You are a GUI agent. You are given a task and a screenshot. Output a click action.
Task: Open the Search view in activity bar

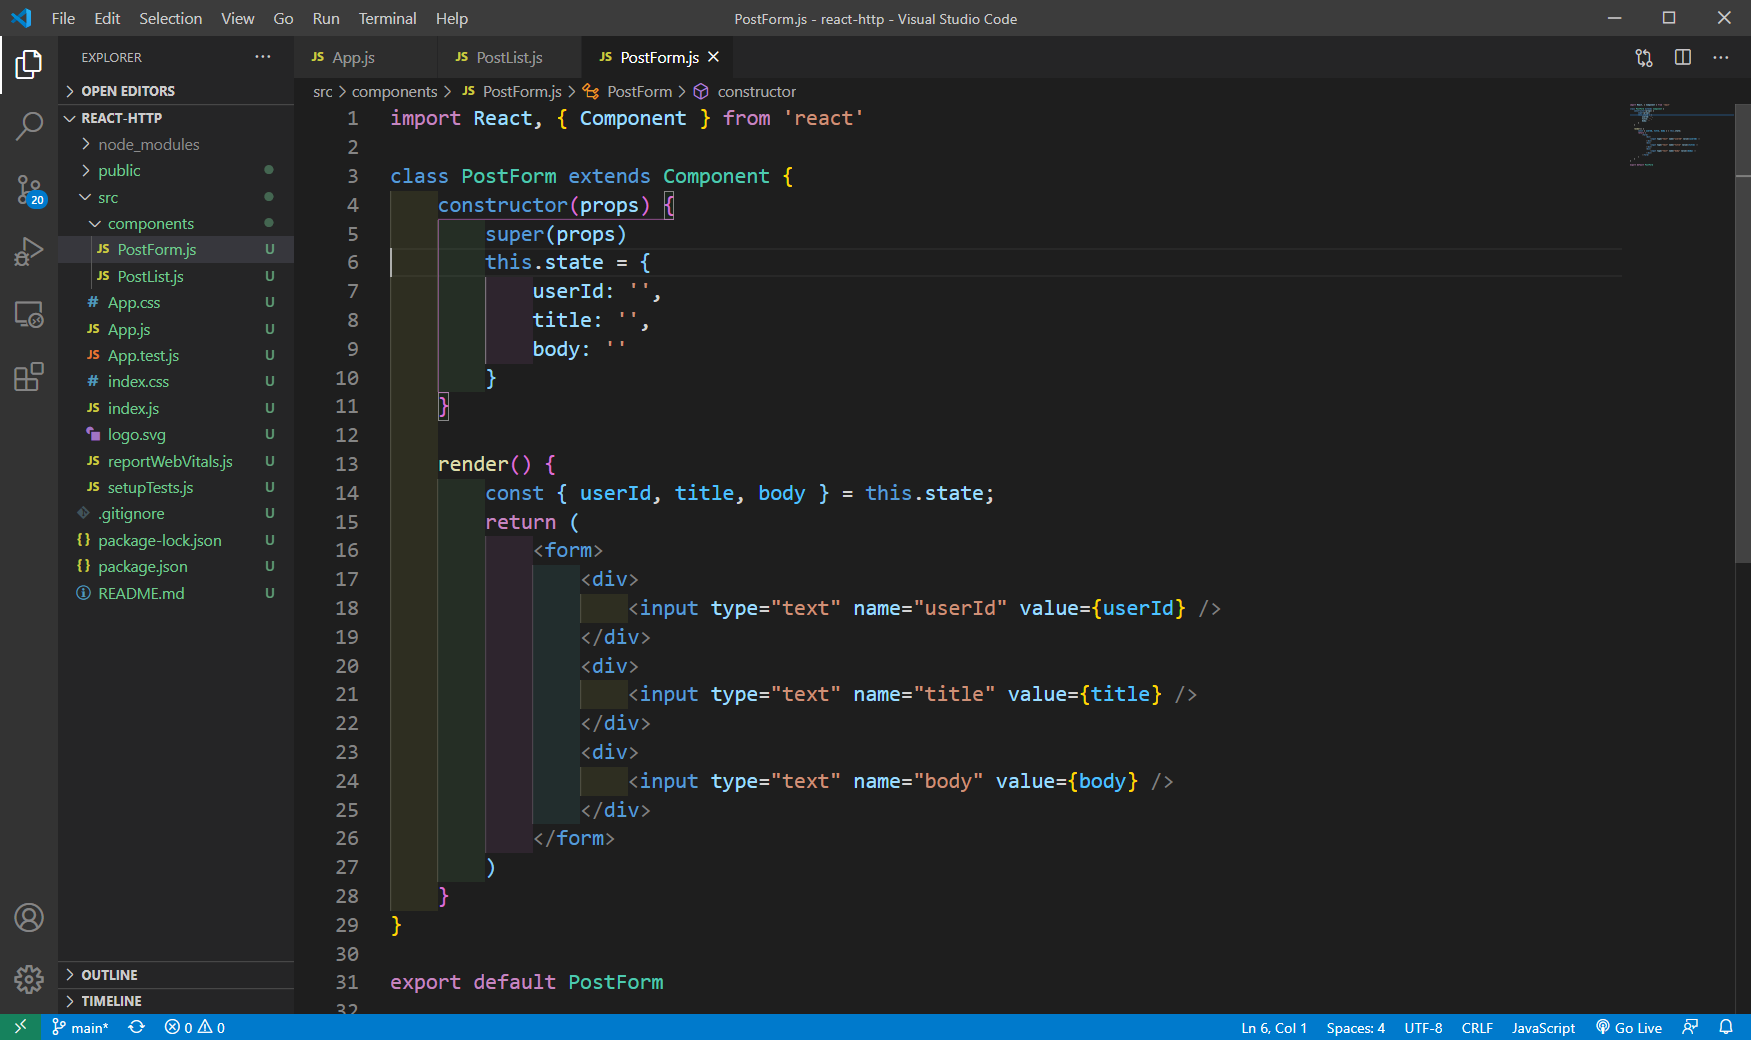29,126
